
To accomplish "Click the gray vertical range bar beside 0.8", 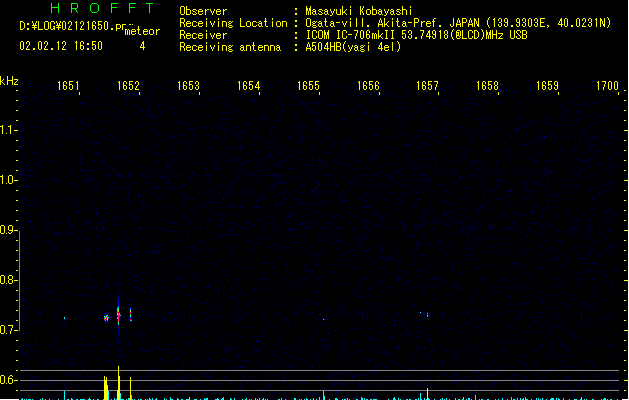I will [x=20, y=281].
